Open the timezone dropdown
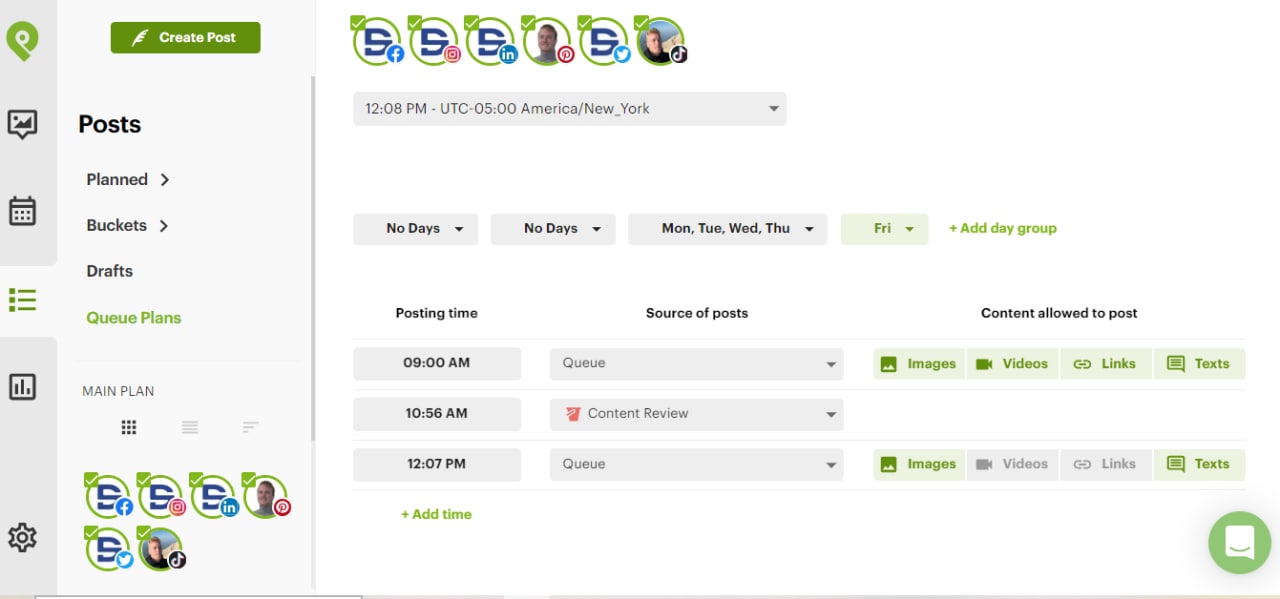This screenshot has height=599, width=1280. click(569, 109)
